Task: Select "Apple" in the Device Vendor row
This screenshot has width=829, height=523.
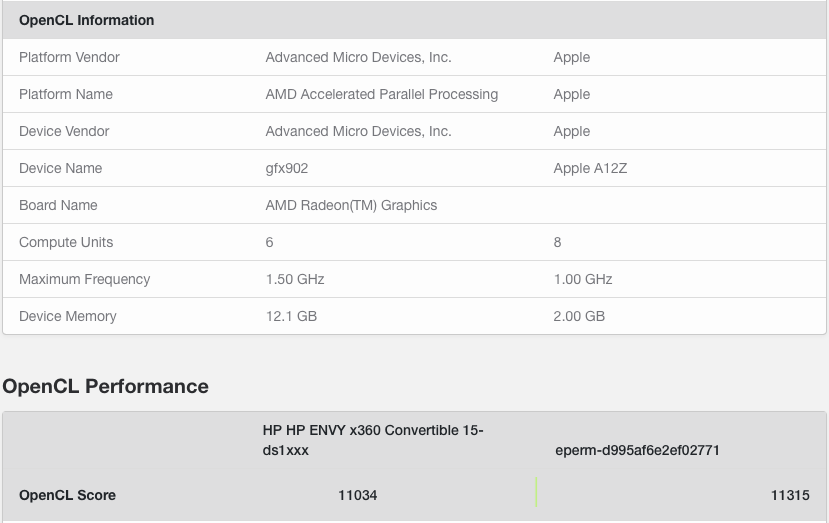Action: point(572,131)
